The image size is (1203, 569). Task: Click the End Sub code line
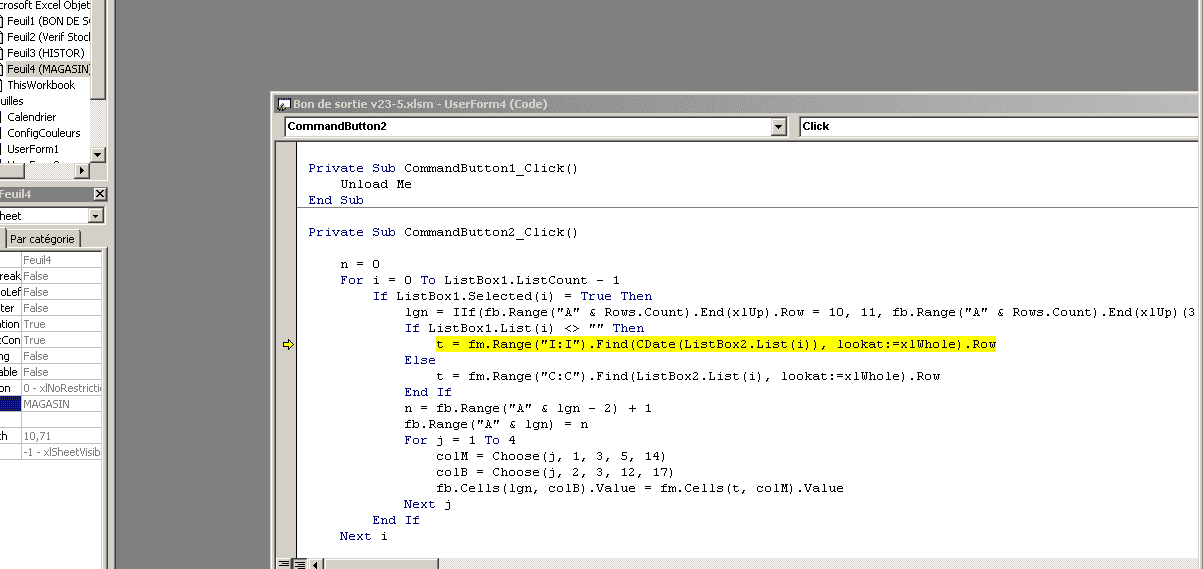point(336,200)
